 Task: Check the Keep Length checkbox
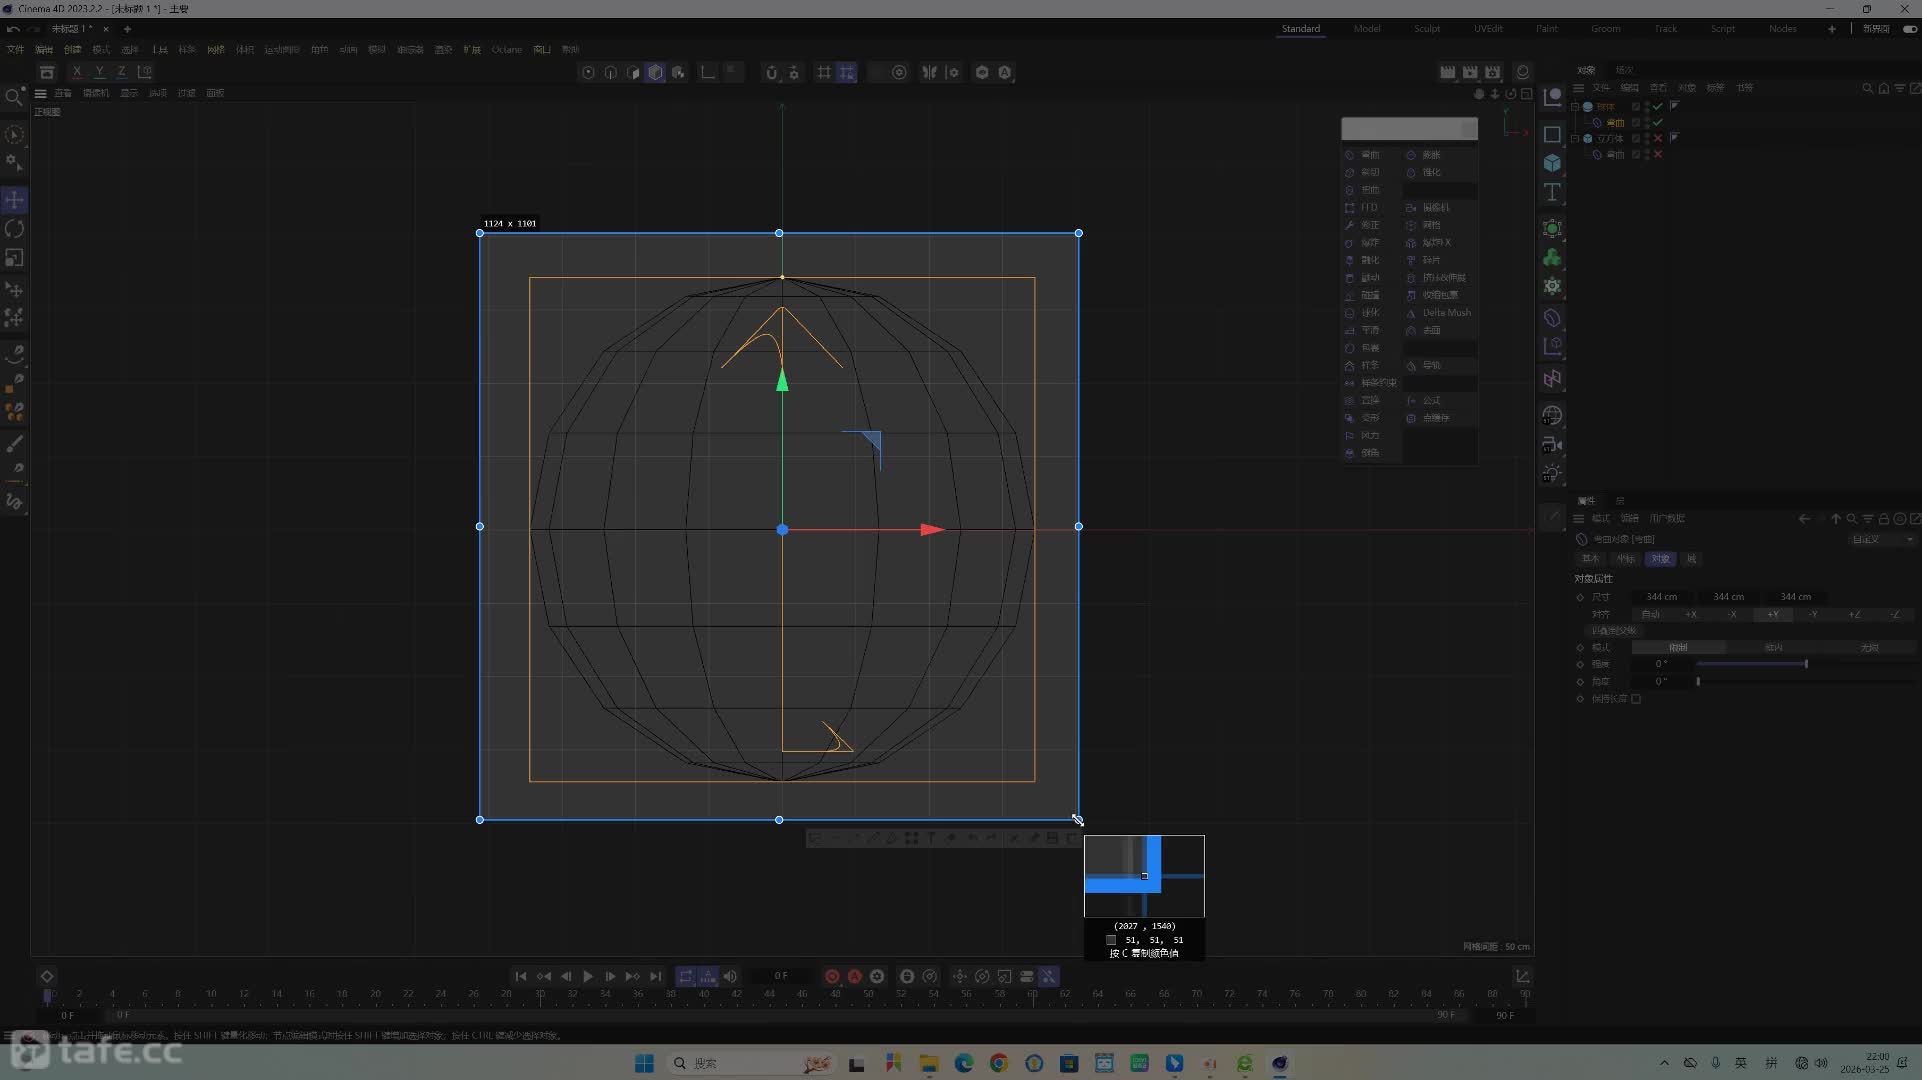(1636, 699)
